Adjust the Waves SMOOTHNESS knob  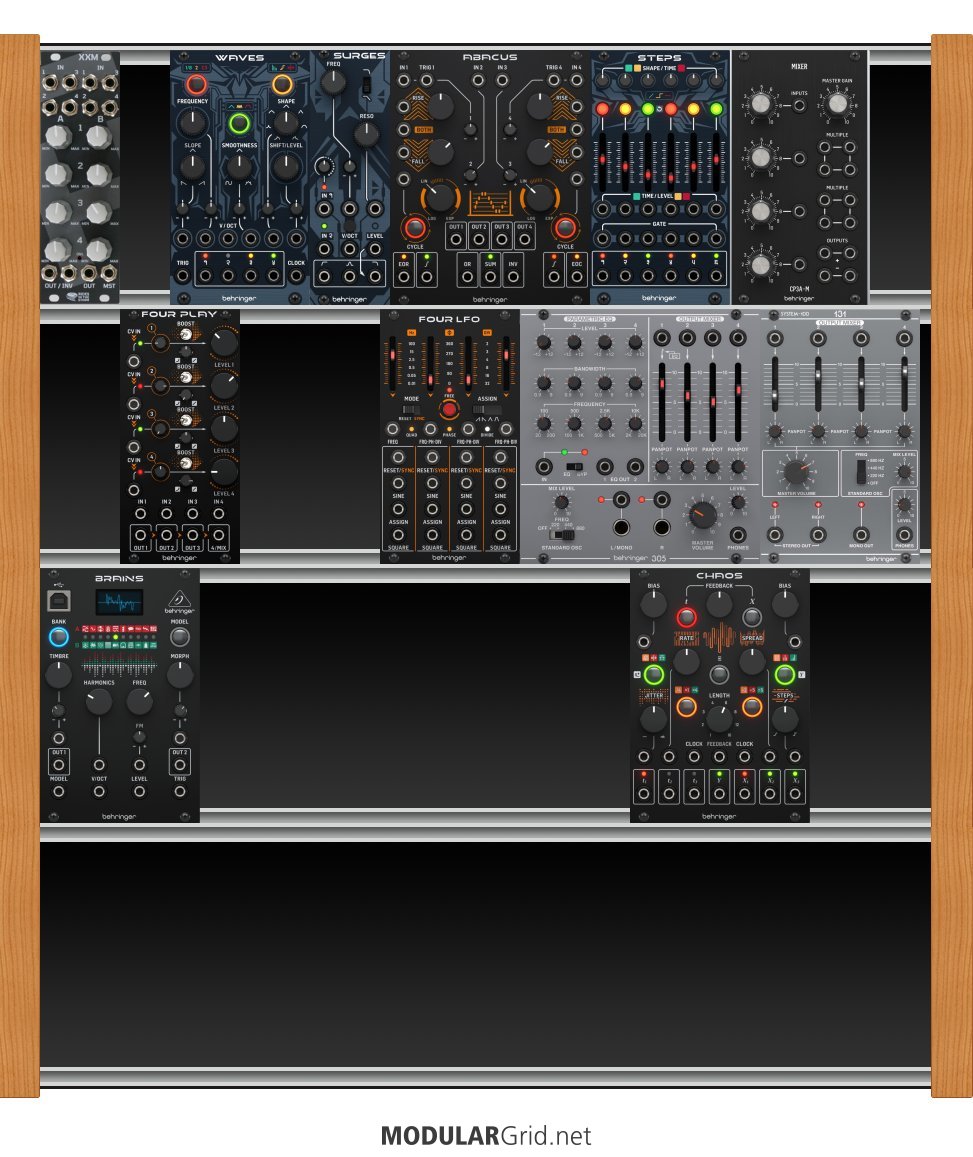(x=239, y=167)
